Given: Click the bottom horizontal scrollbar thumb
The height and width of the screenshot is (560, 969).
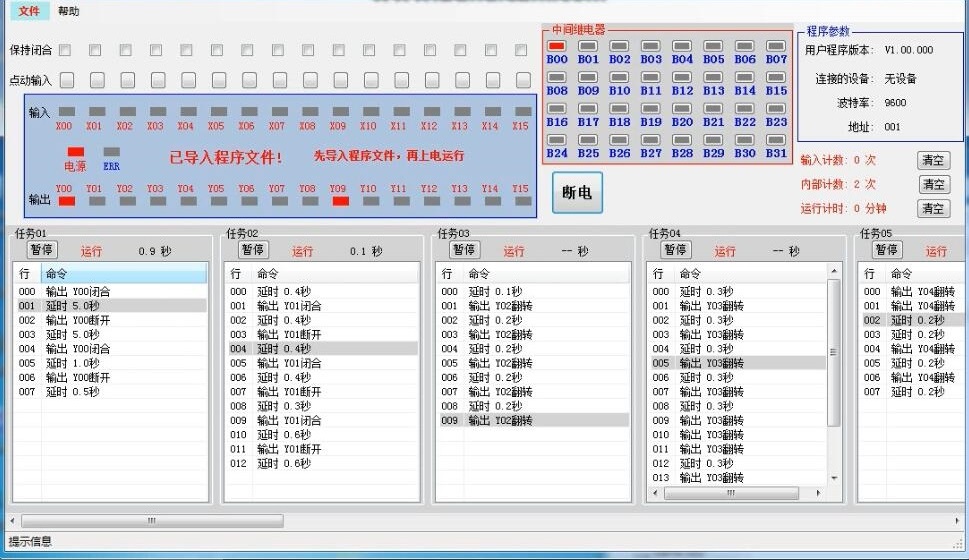Looking at the screenshot, I should [152, 520].
